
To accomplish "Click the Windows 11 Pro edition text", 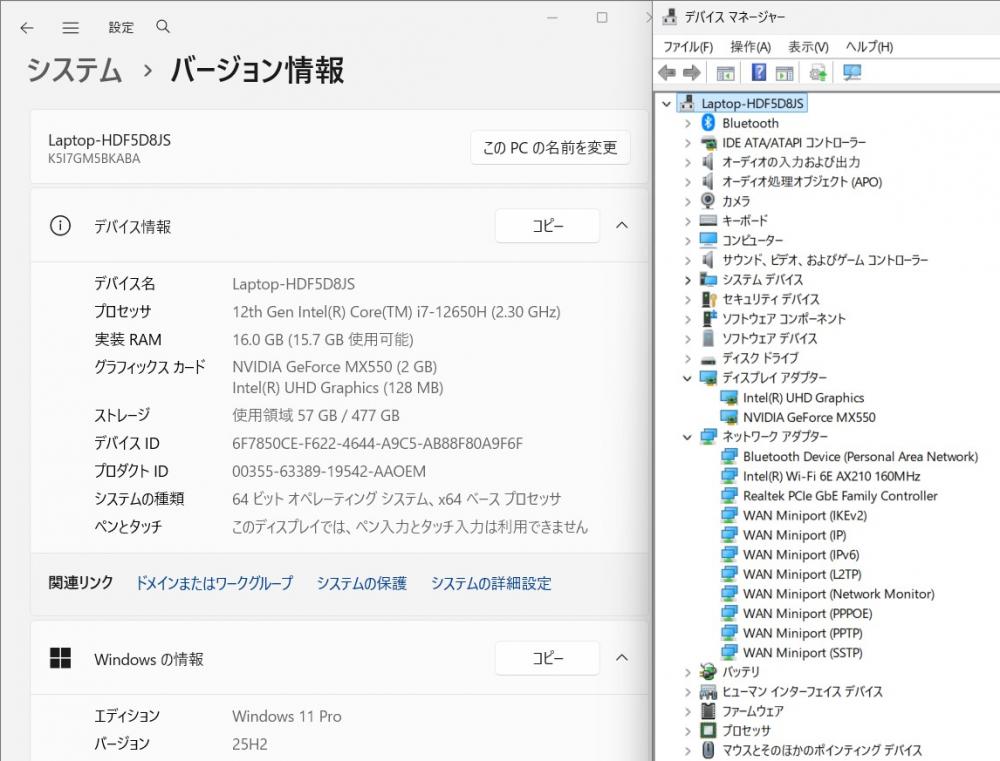I will click(286, 716).
